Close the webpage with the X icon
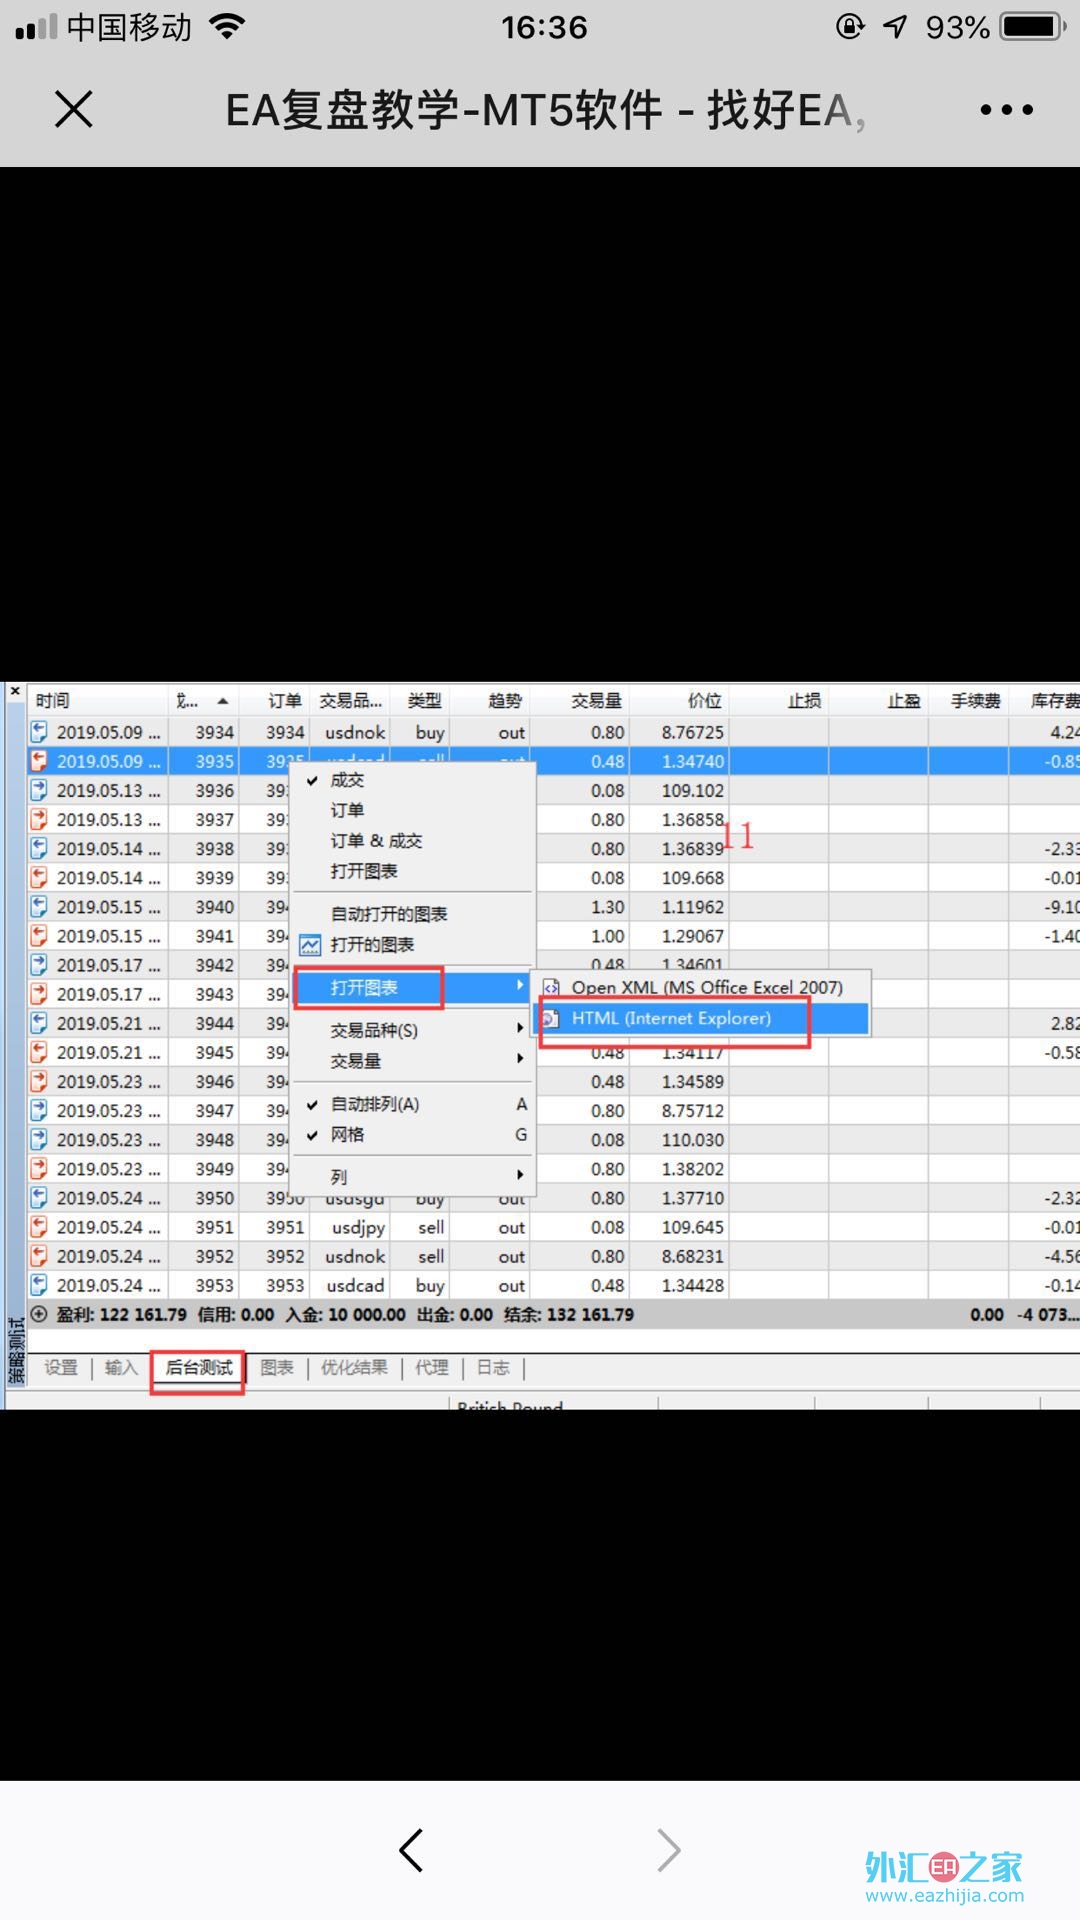 pos(74,109)
